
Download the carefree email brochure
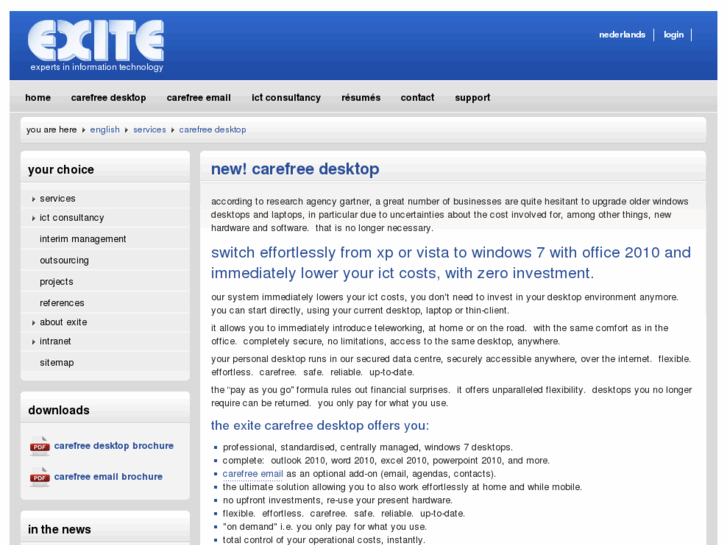[x=108, y=477]
